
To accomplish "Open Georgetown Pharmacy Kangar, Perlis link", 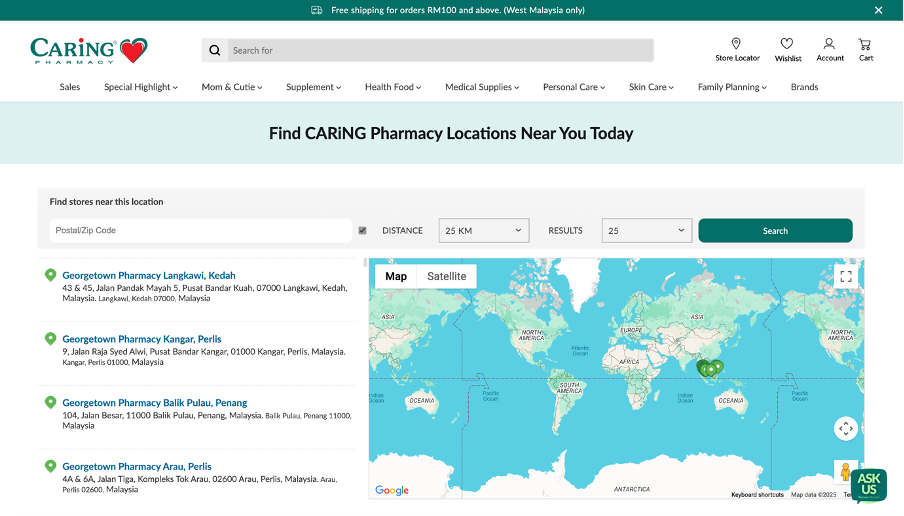I will click(142, 339).
